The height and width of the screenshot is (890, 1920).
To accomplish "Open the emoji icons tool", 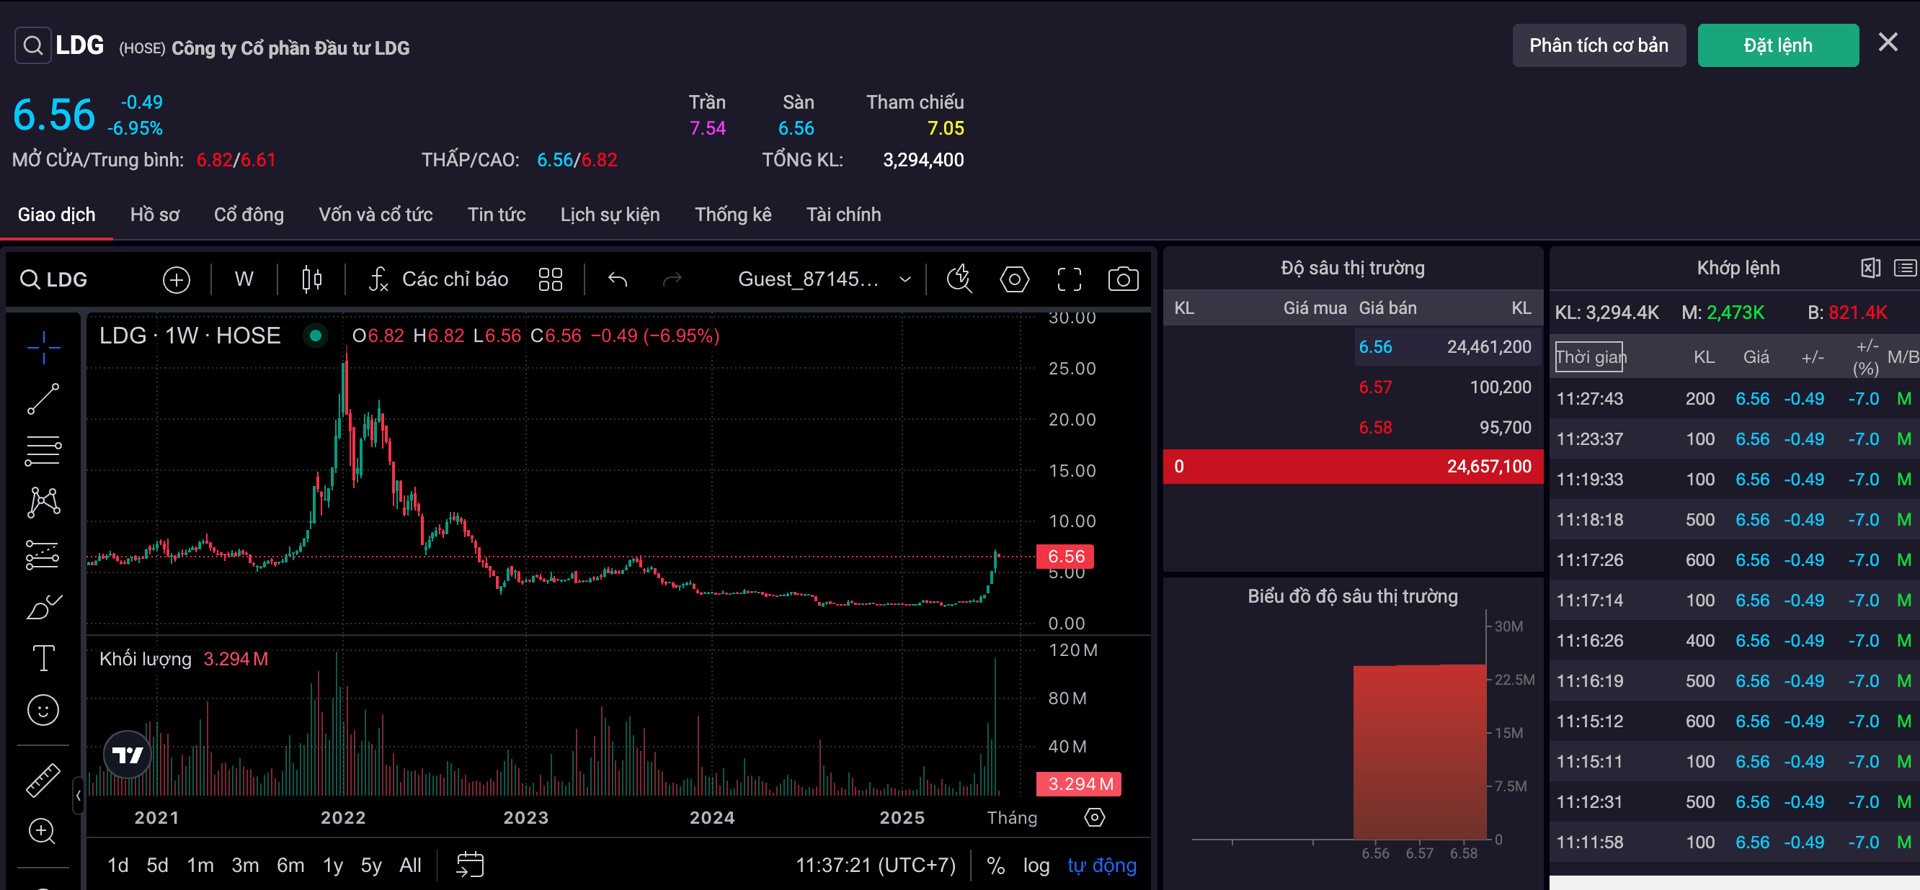I will 43,710.
